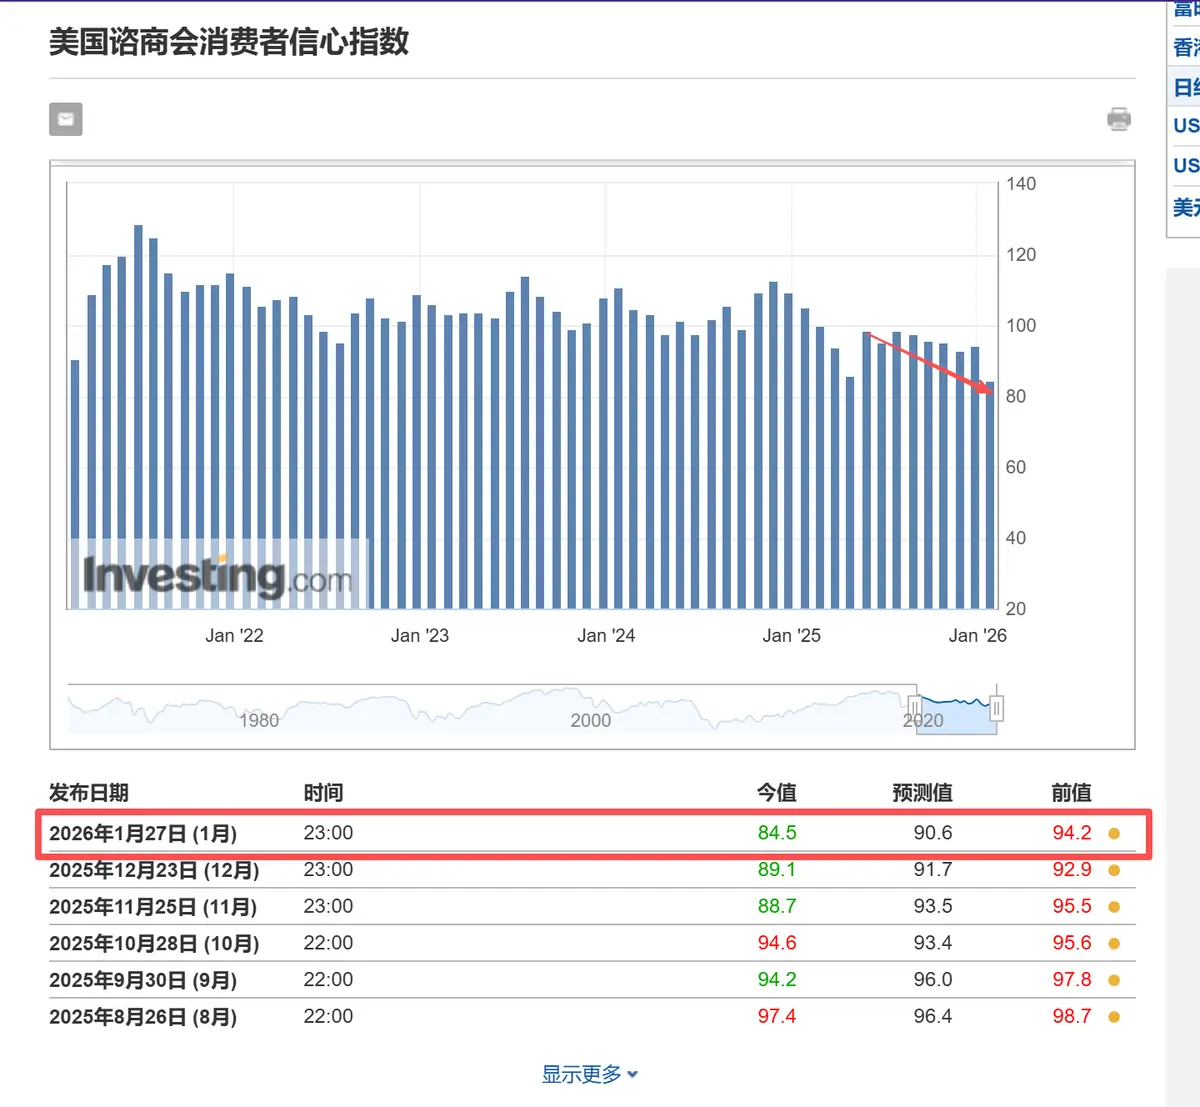Click the 2000 area in the history navigator
Viewport: 1200px width, 1107px height.
pyautogui.click(x=591, y=720)
